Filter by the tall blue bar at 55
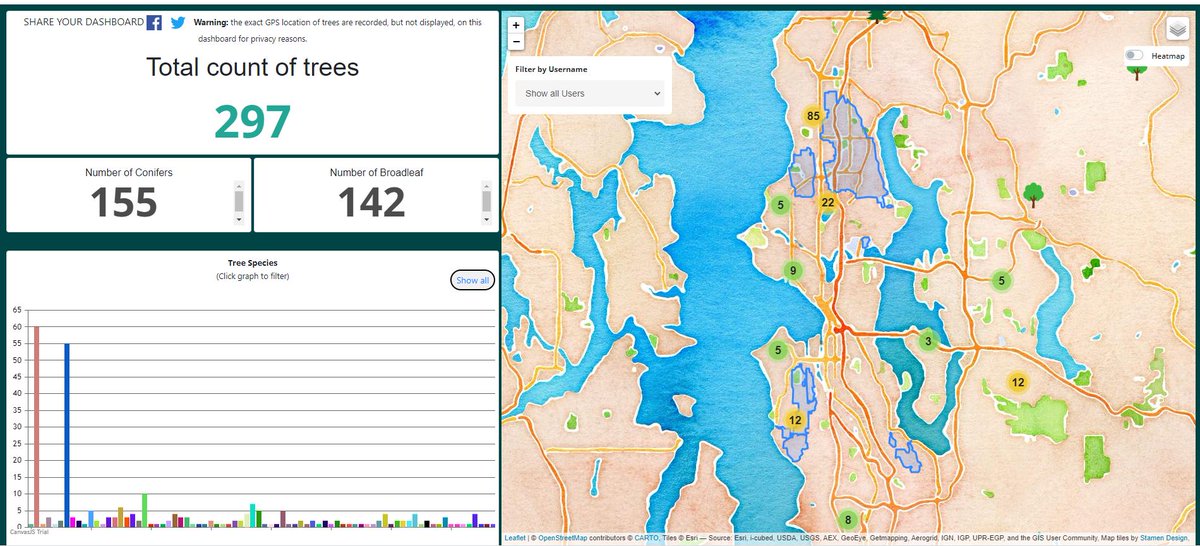 click(67, 435)
